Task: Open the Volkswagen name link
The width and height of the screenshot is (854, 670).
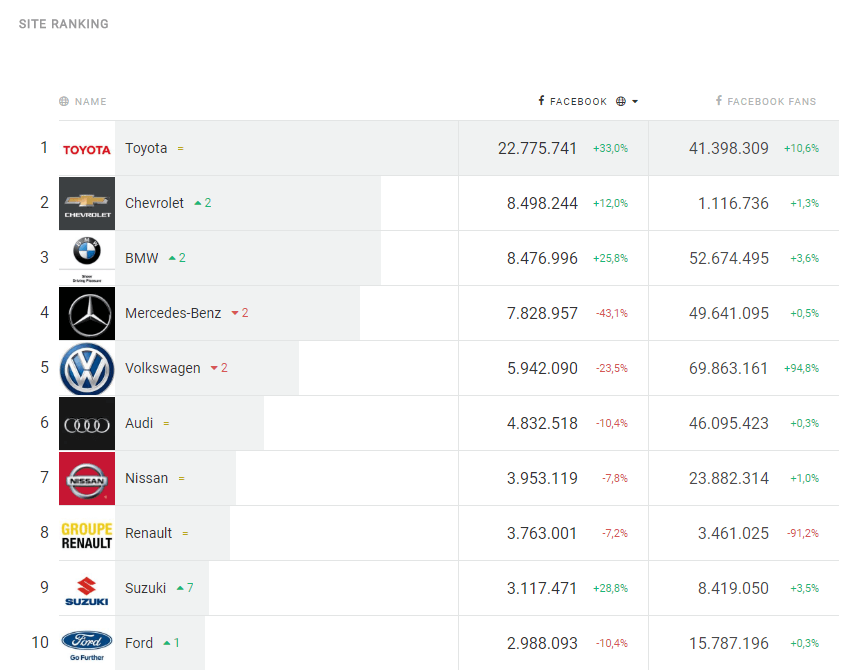Action: pos(163,368)
